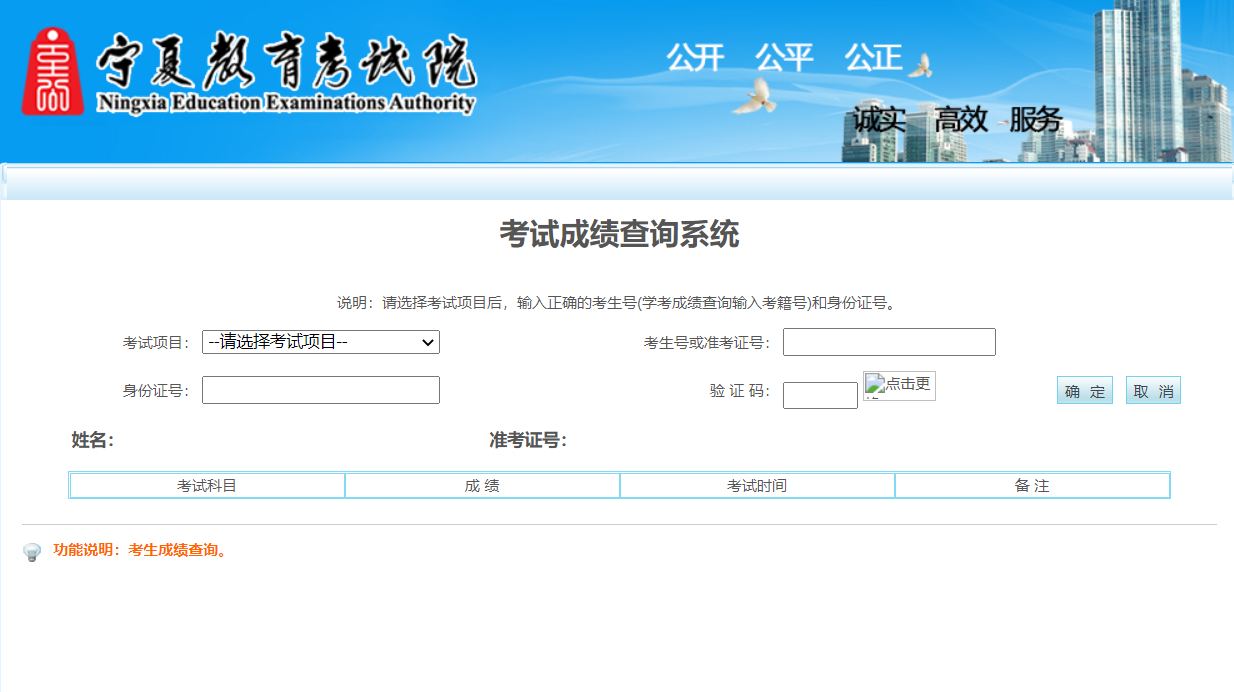
Task: Click the 成绩 column header
Action: point(482,486)
